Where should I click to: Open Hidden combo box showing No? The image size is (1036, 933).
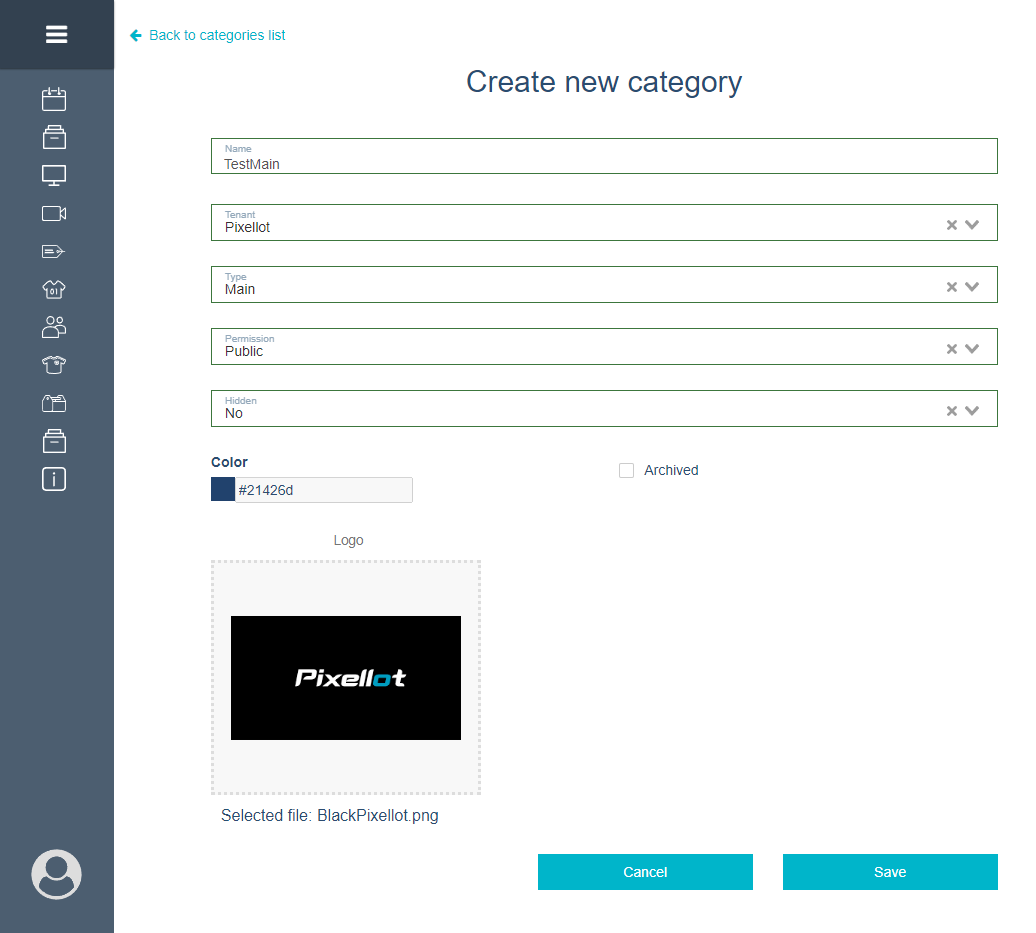point(604,408)
